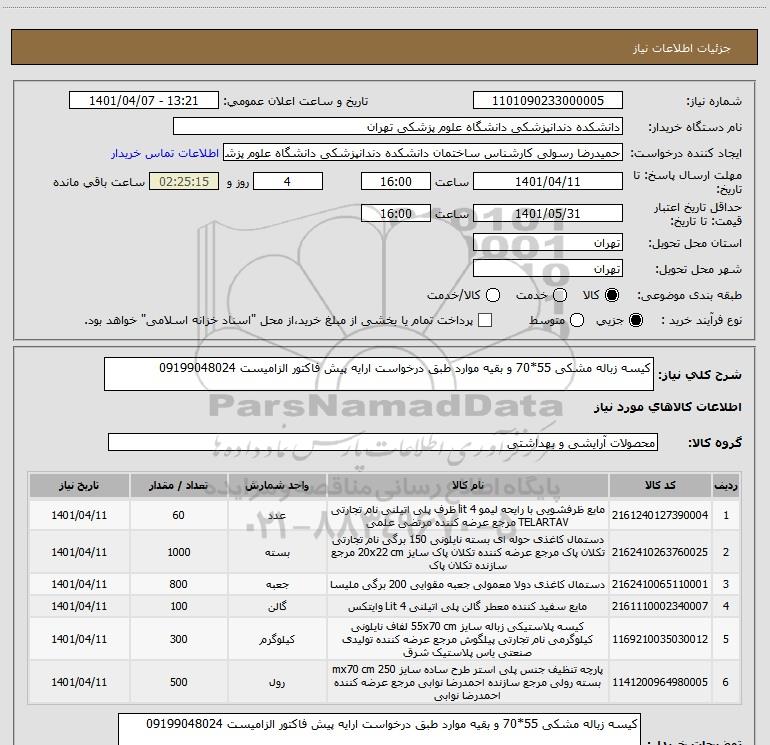Toggle the اسناد خزانه اسلامی payment checkbox
Viewport: 770px width, 745px height.
click(x=485, y=321)
